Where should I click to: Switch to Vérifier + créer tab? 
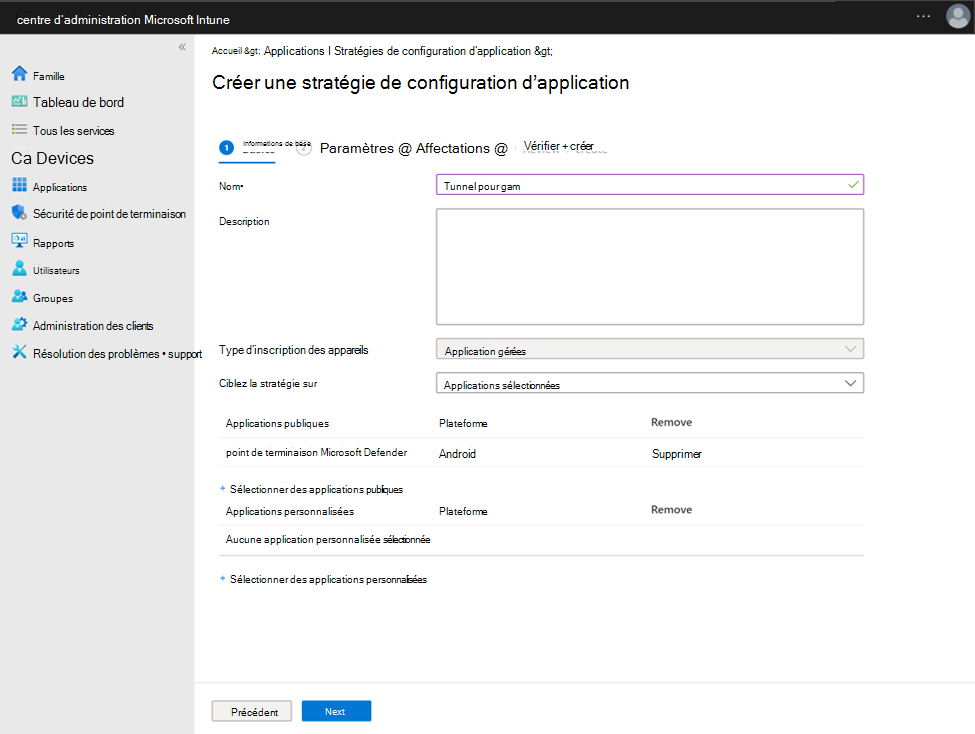point(558,146)
